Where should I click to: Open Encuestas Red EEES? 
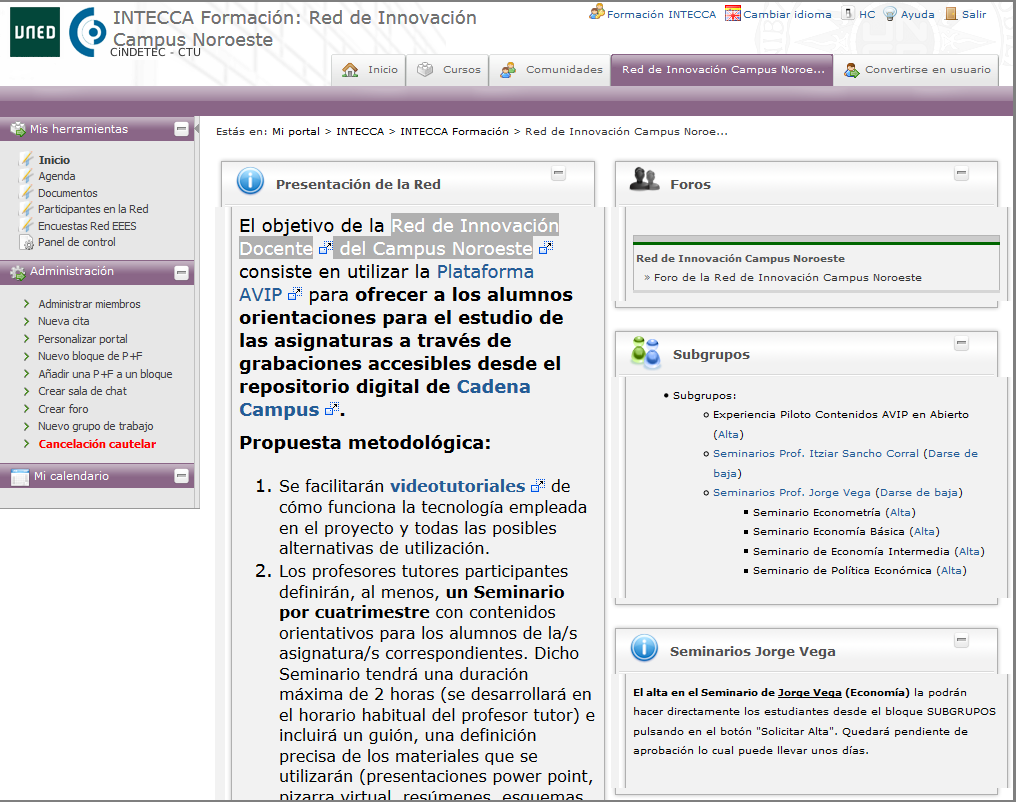click(x=87, y=226)
